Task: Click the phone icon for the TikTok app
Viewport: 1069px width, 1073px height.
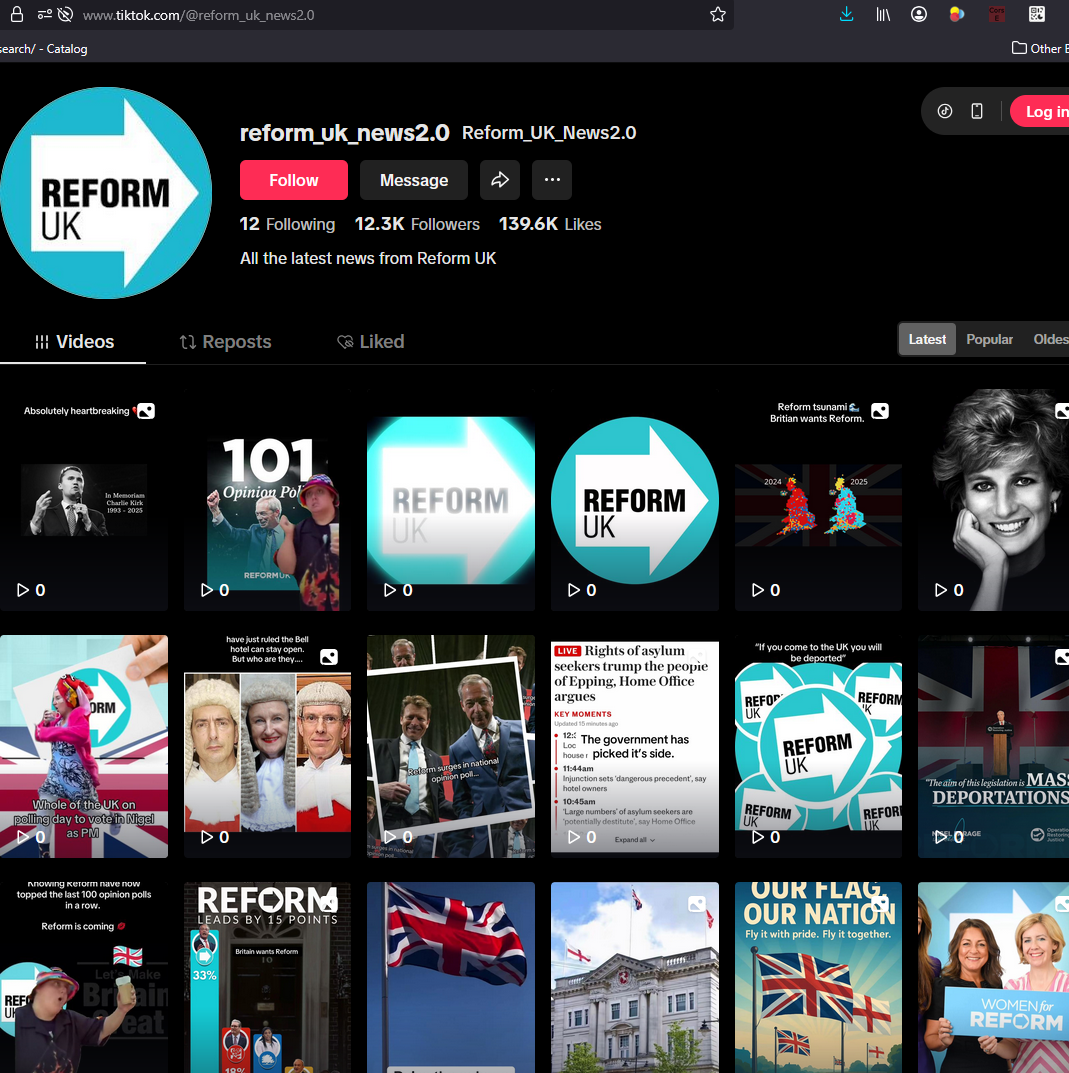Action: coord(977,112)
